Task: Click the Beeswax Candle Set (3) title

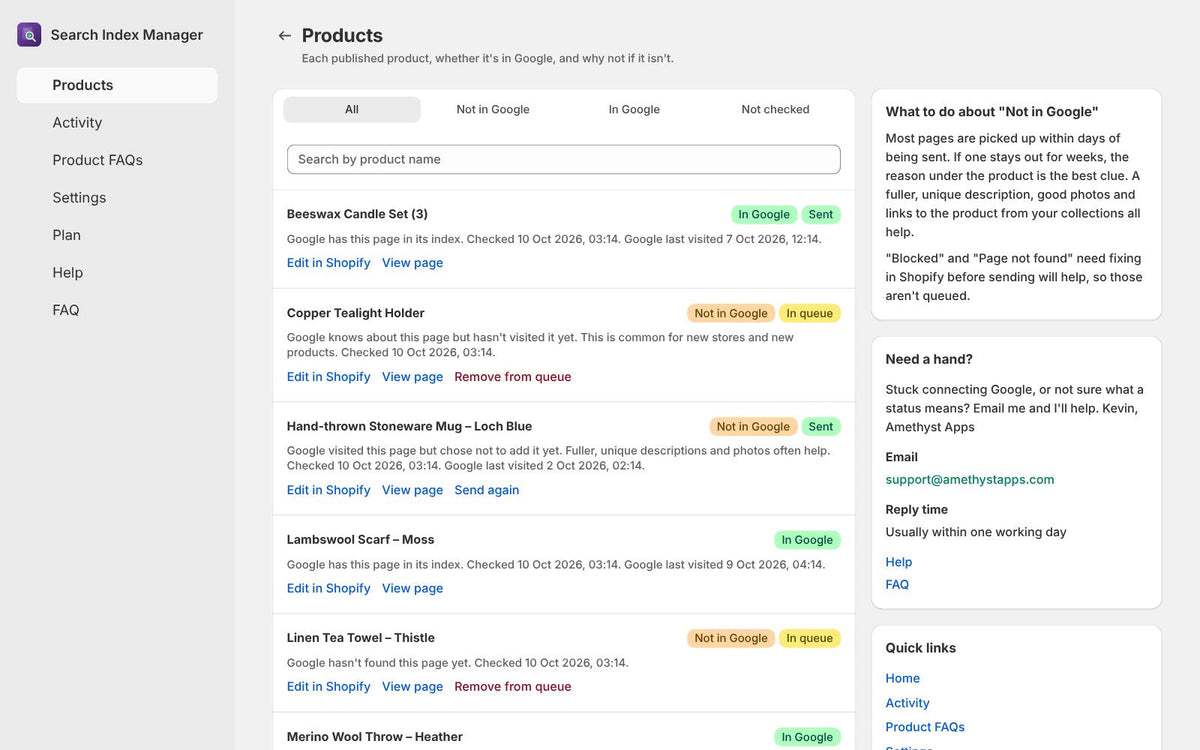Action: click(357, 214)
